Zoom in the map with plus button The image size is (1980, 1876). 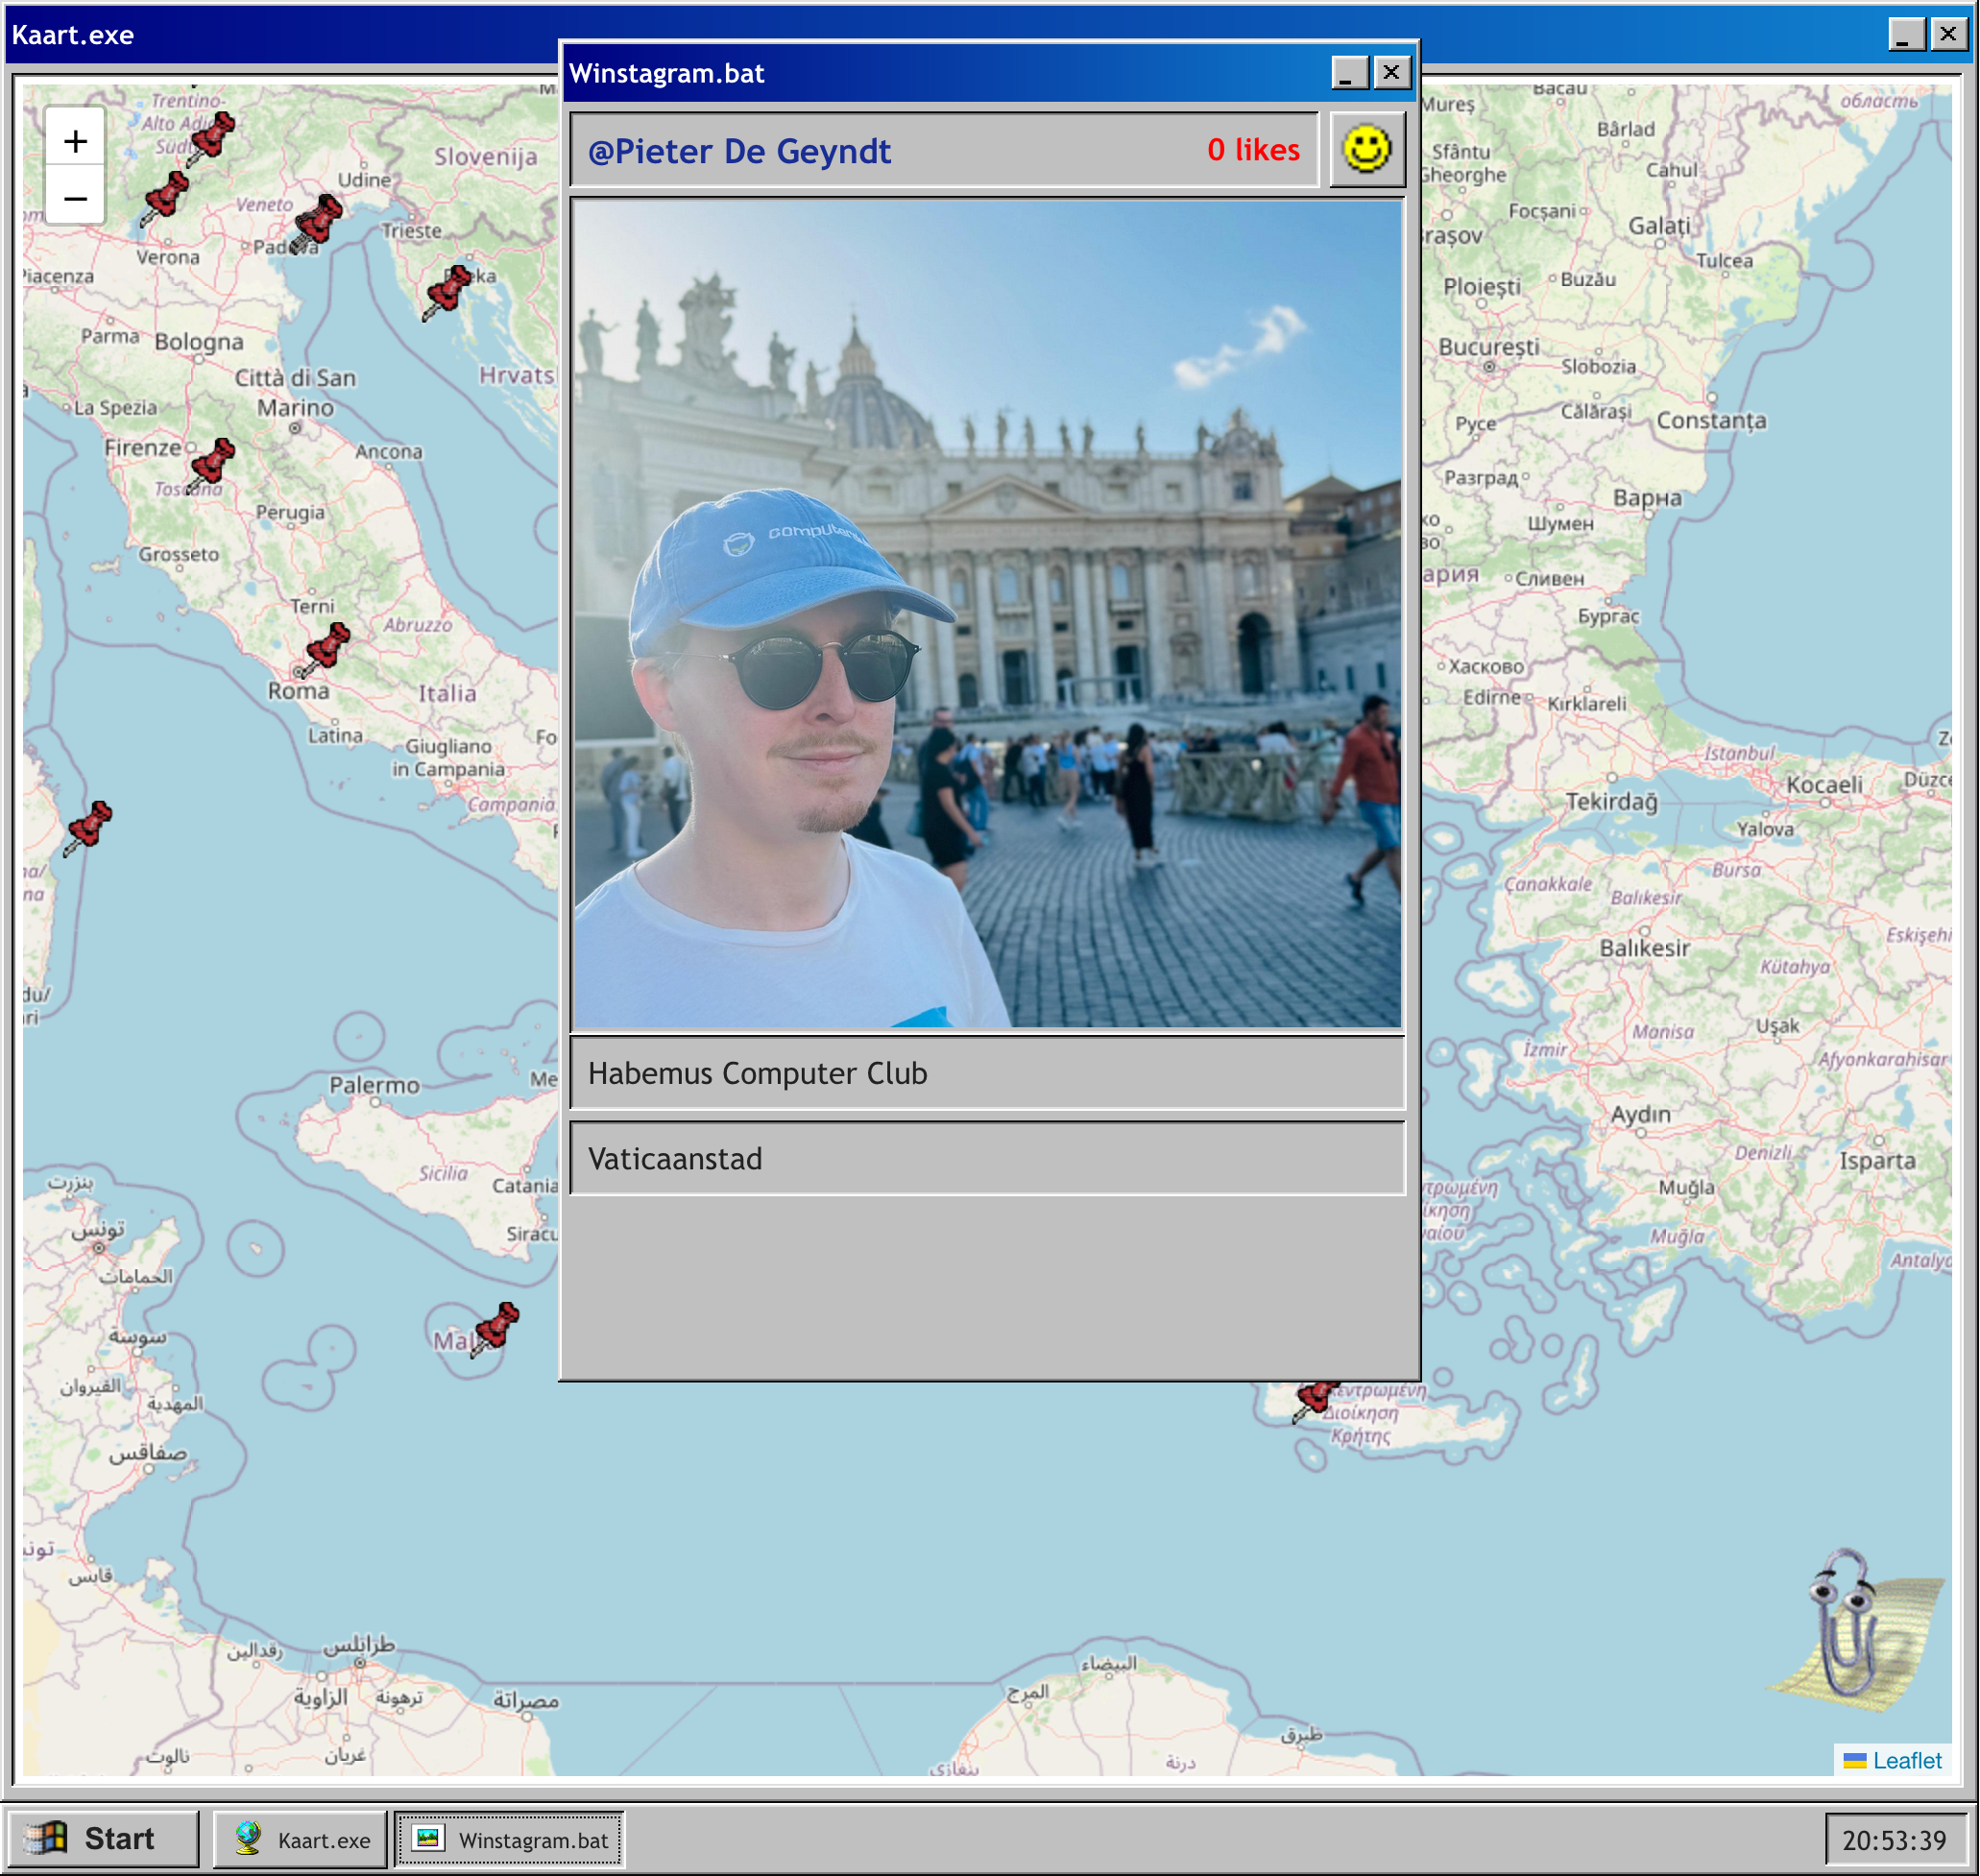point(75,141)
